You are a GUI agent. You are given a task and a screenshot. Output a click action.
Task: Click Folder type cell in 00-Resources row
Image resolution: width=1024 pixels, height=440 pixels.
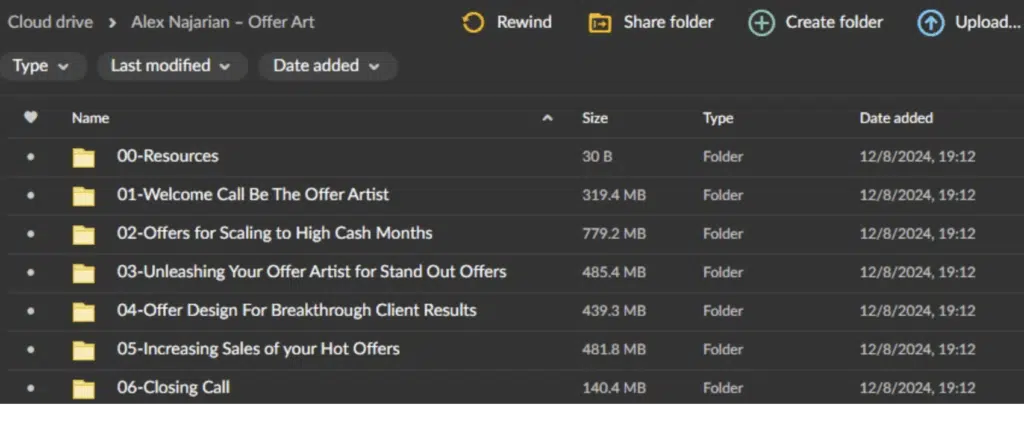coord(723,157)
